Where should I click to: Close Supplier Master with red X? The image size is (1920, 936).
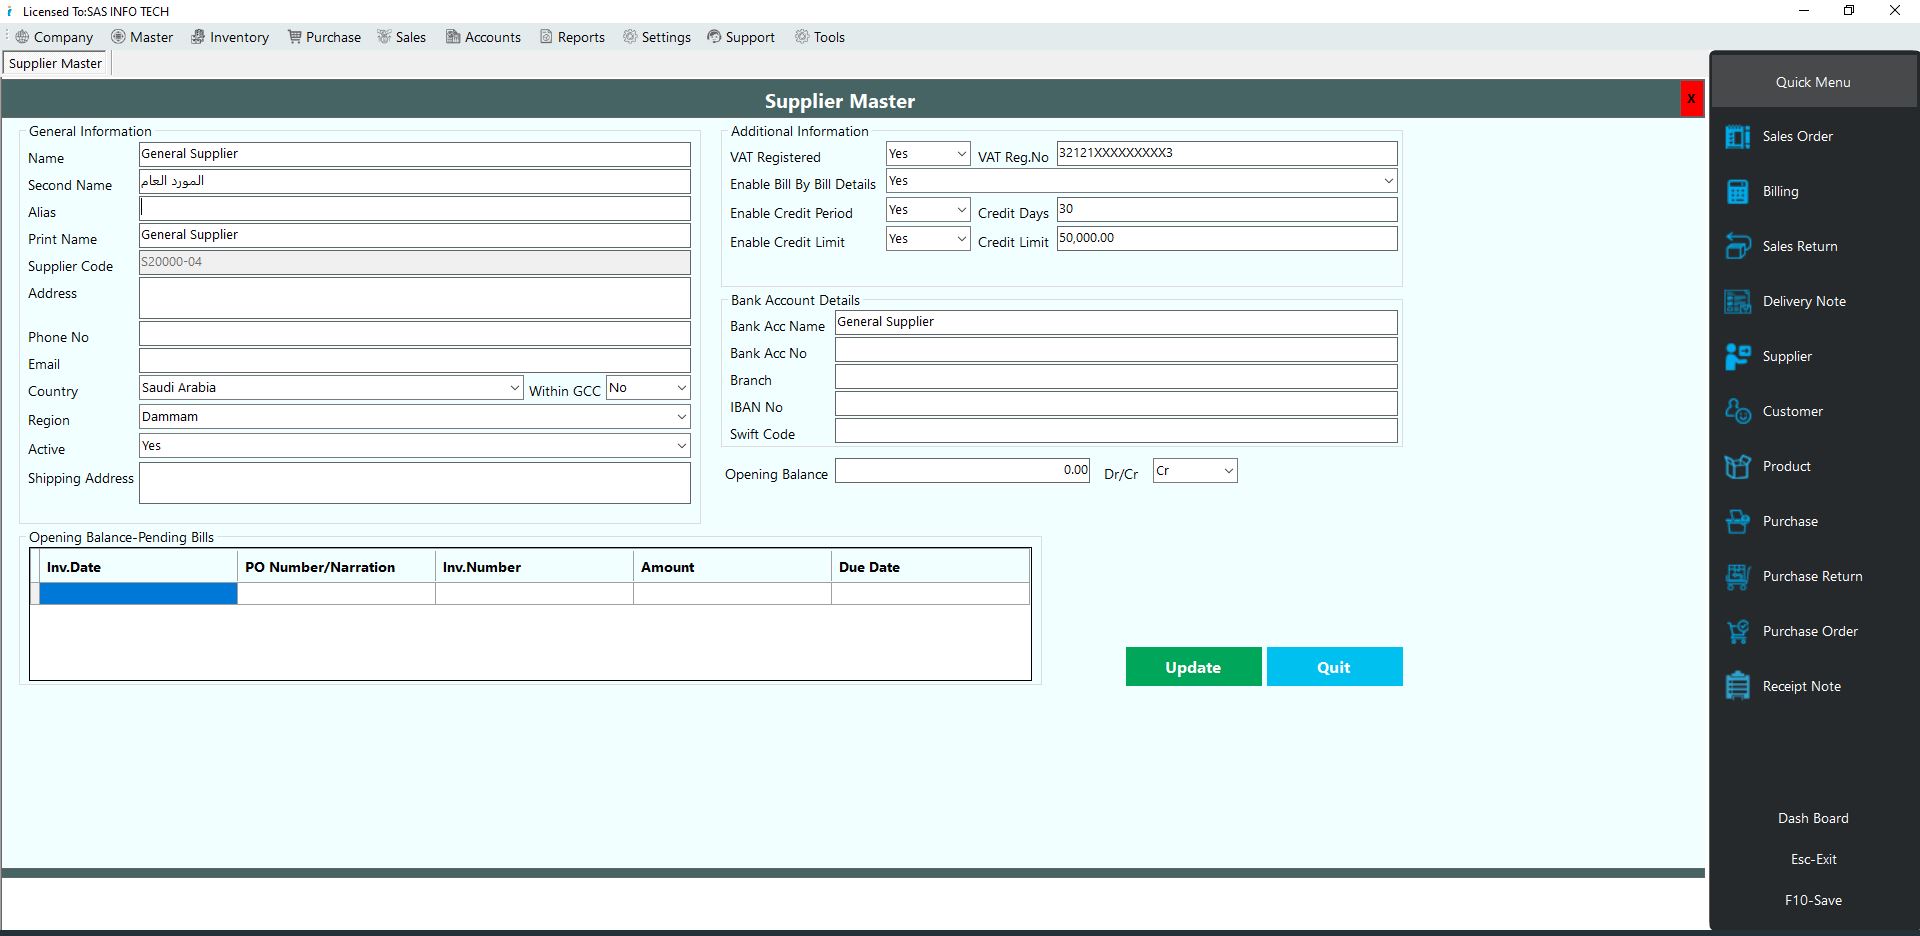(1691, 99)
